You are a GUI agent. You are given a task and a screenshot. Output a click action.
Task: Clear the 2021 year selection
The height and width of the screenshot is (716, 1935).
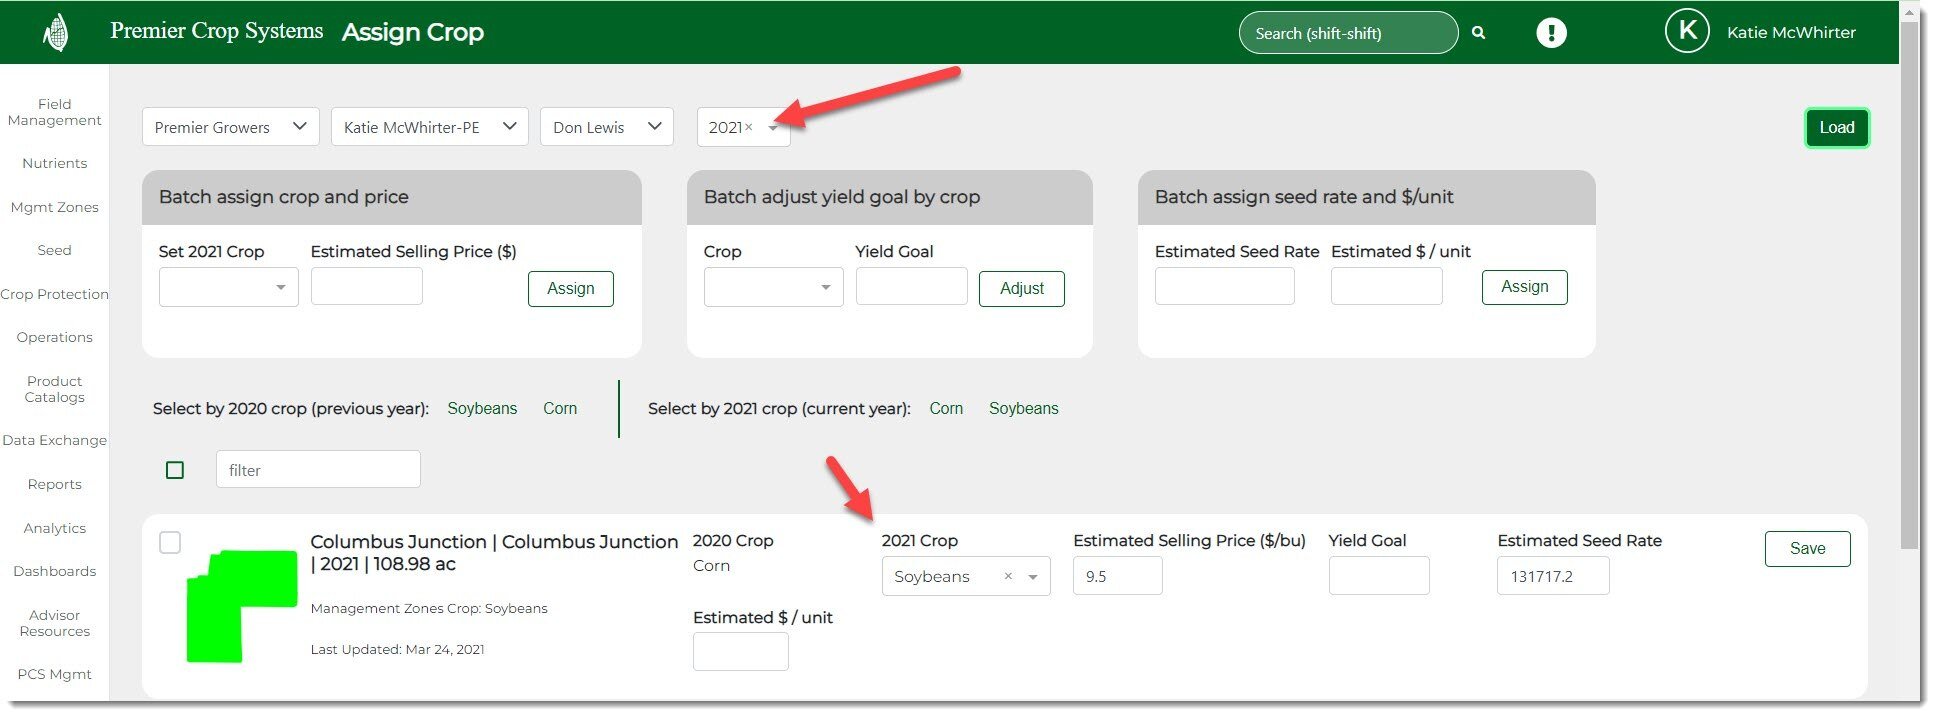[748, 127]
